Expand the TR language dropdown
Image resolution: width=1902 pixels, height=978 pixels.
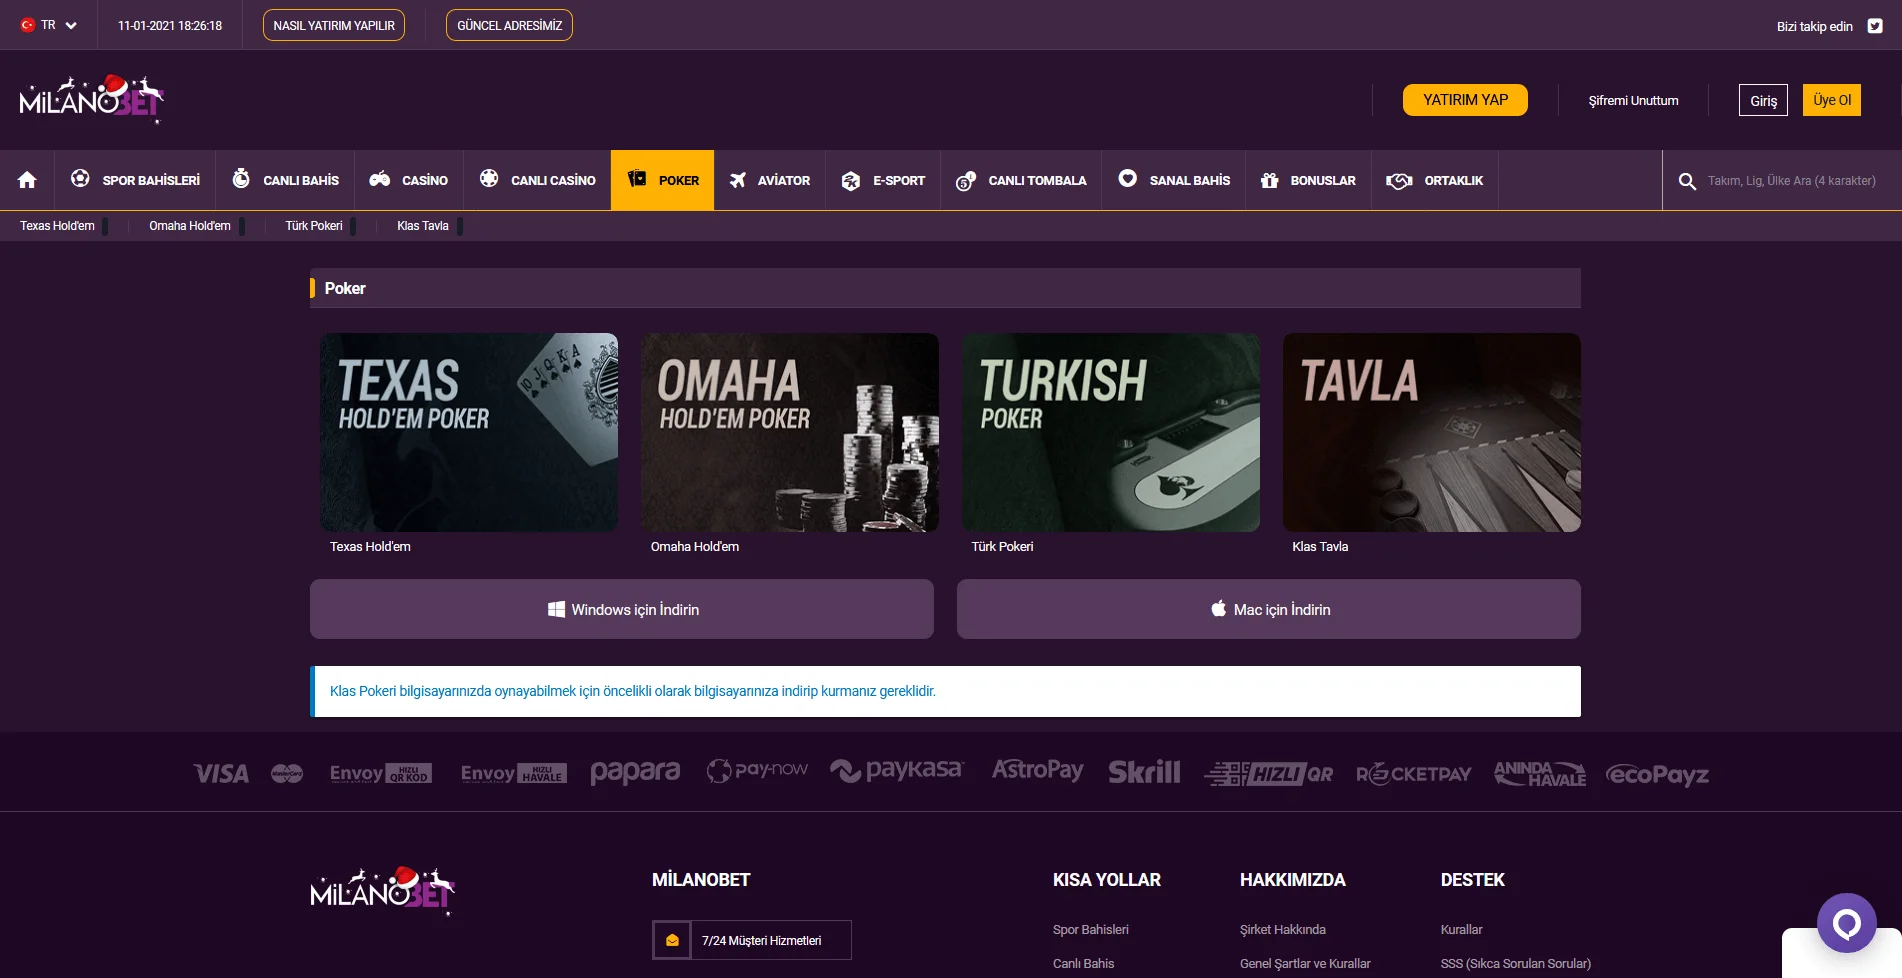49,25
